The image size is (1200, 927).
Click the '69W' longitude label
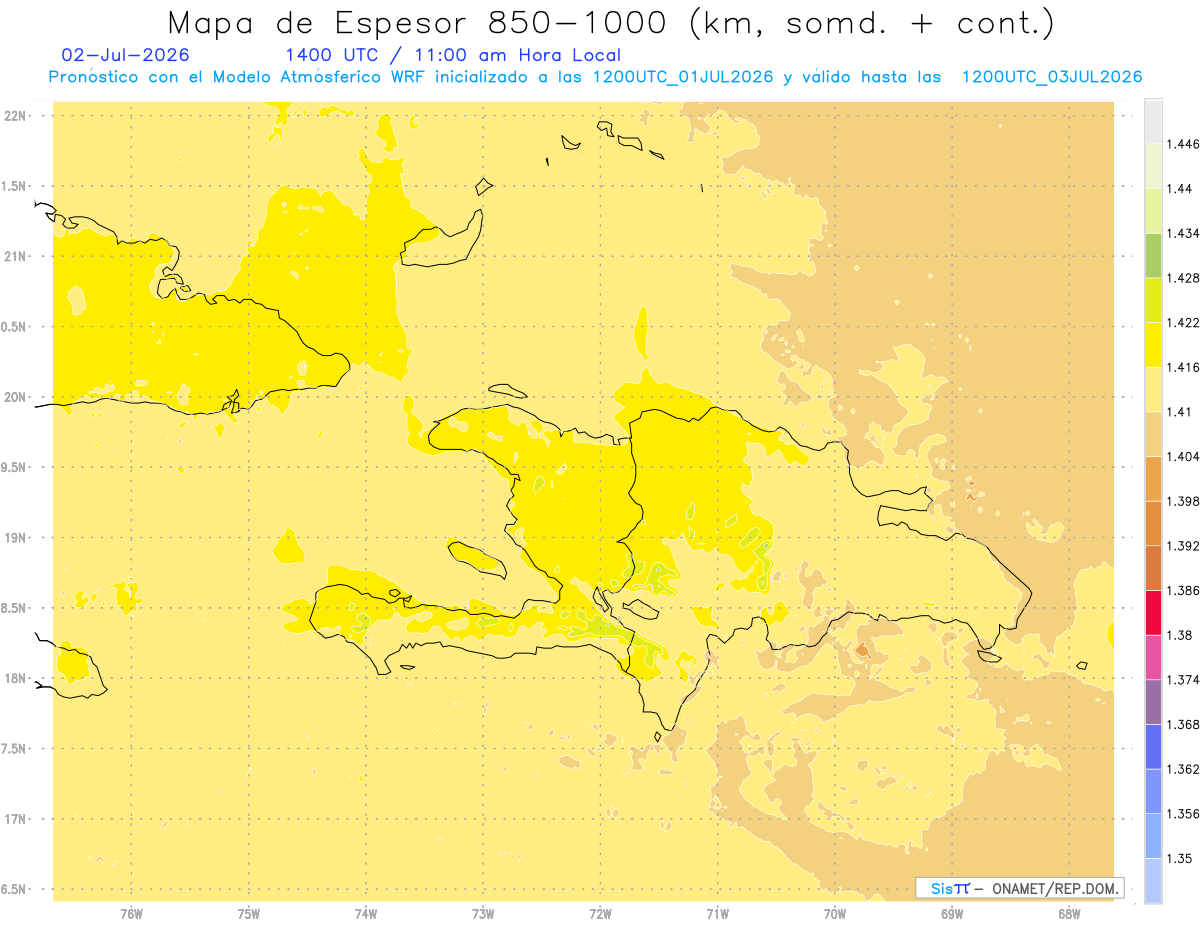pos(952,913)
